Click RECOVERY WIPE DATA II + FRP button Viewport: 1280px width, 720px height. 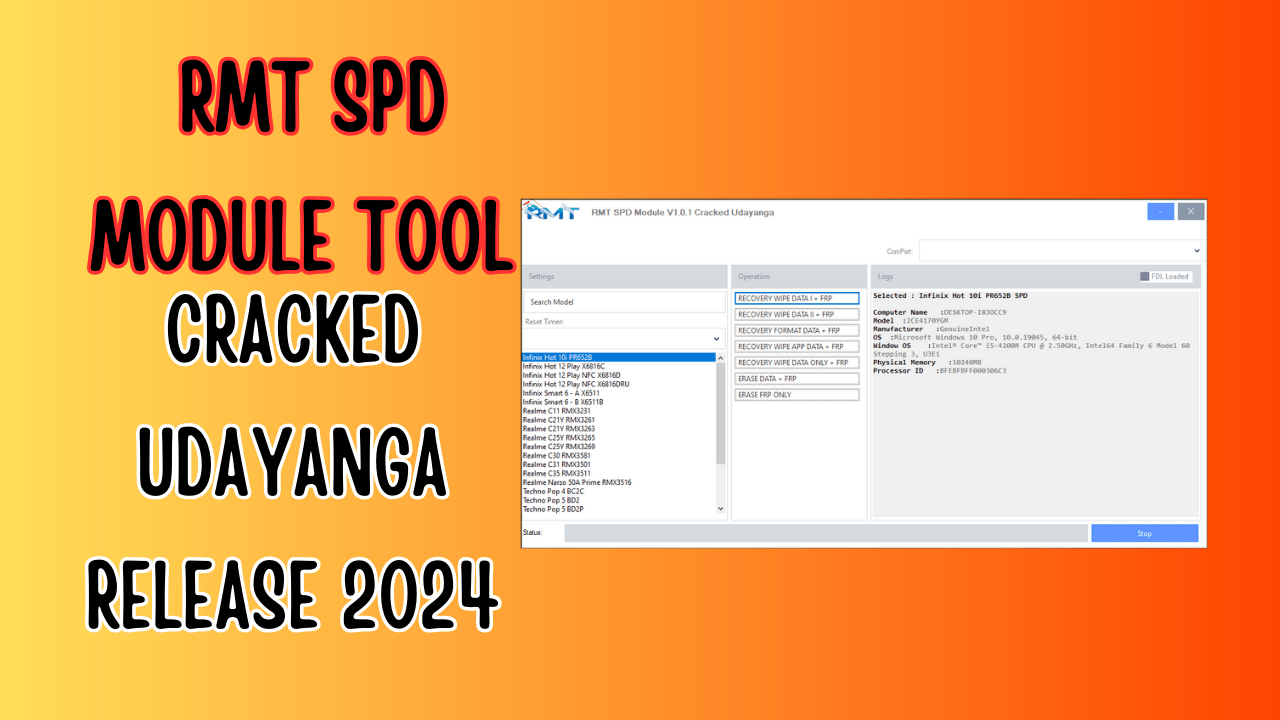point(797,314)
